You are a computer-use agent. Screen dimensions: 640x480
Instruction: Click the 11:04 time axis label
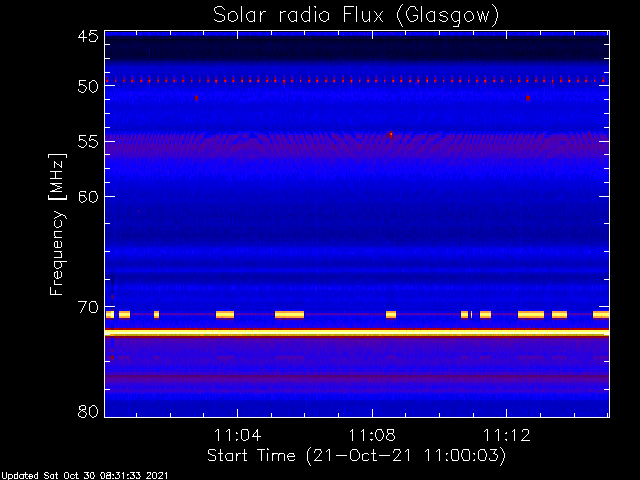(237, 436)
